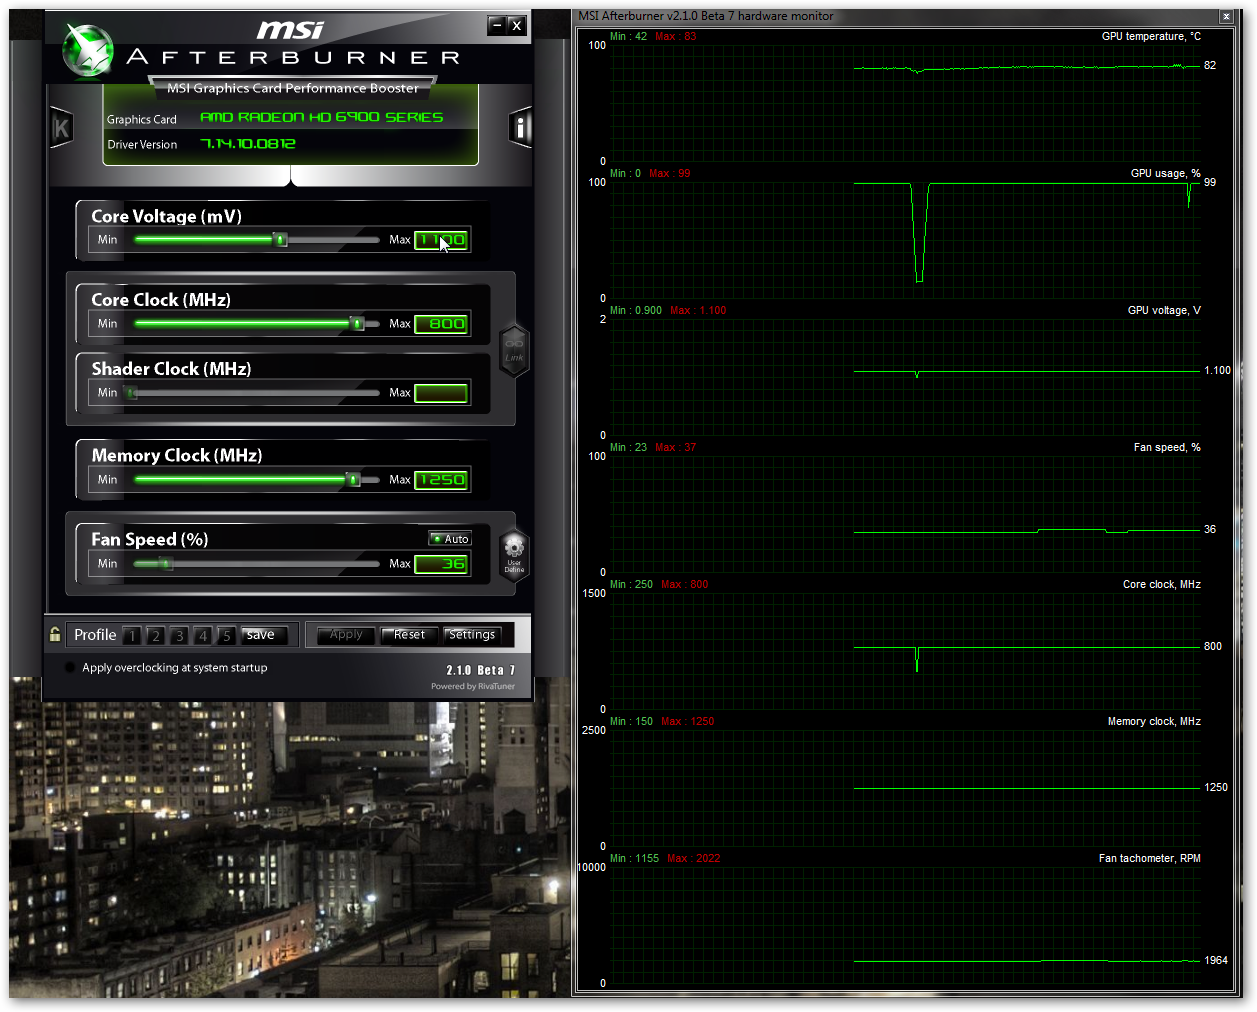
Task: Click the GPU usage graph label
Action: click(1165, 173)
